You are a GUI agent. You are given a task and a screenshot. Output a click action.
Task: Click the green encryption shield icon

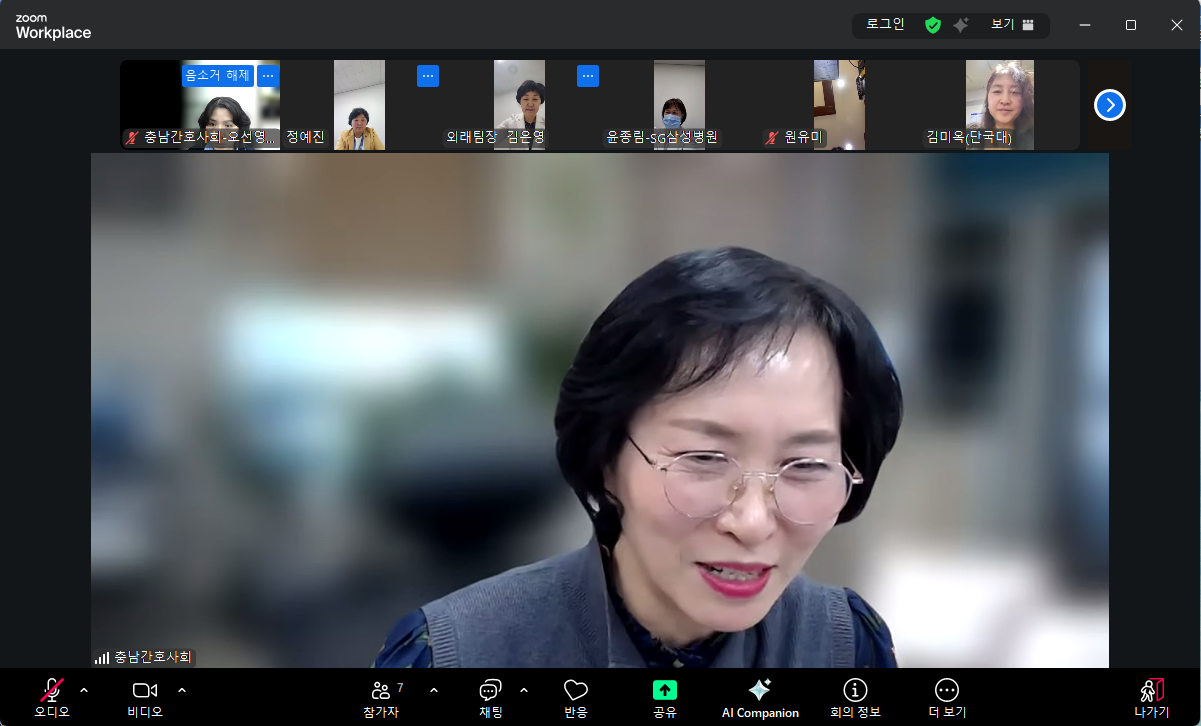pos(933,25)
